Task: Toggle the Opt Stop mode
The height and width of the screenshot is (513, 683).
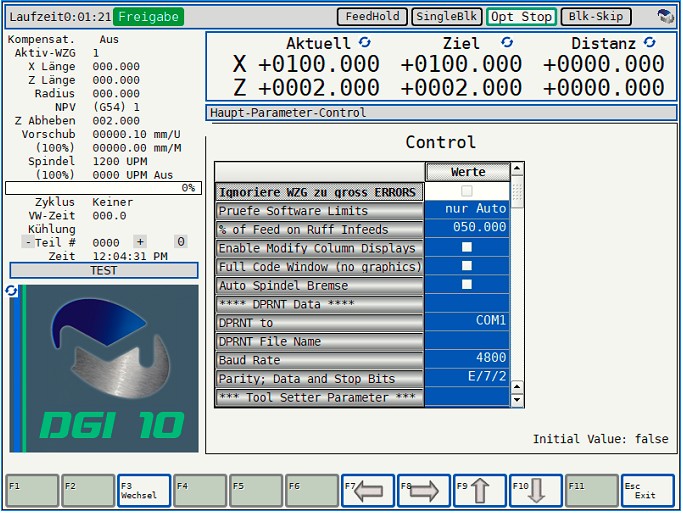Action: click(x=521, y=17)
